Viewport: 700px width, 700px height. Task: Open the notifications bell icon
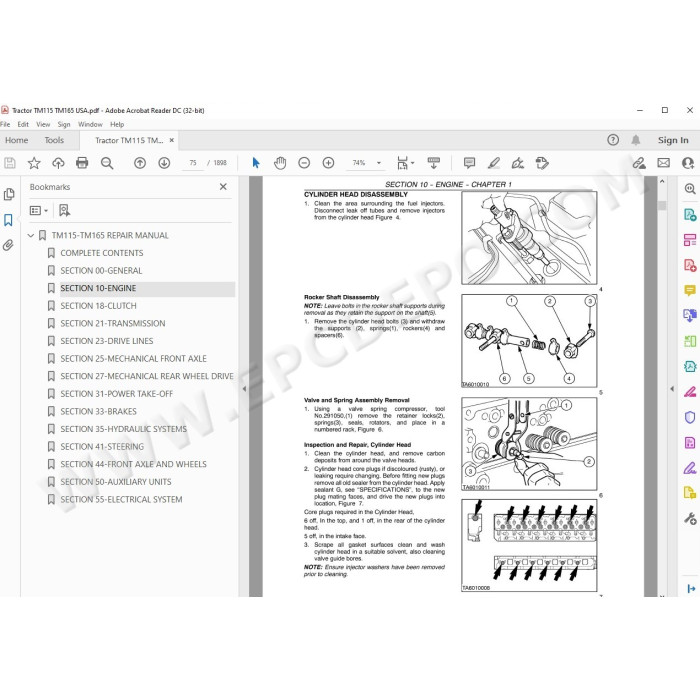click(636, 140)
